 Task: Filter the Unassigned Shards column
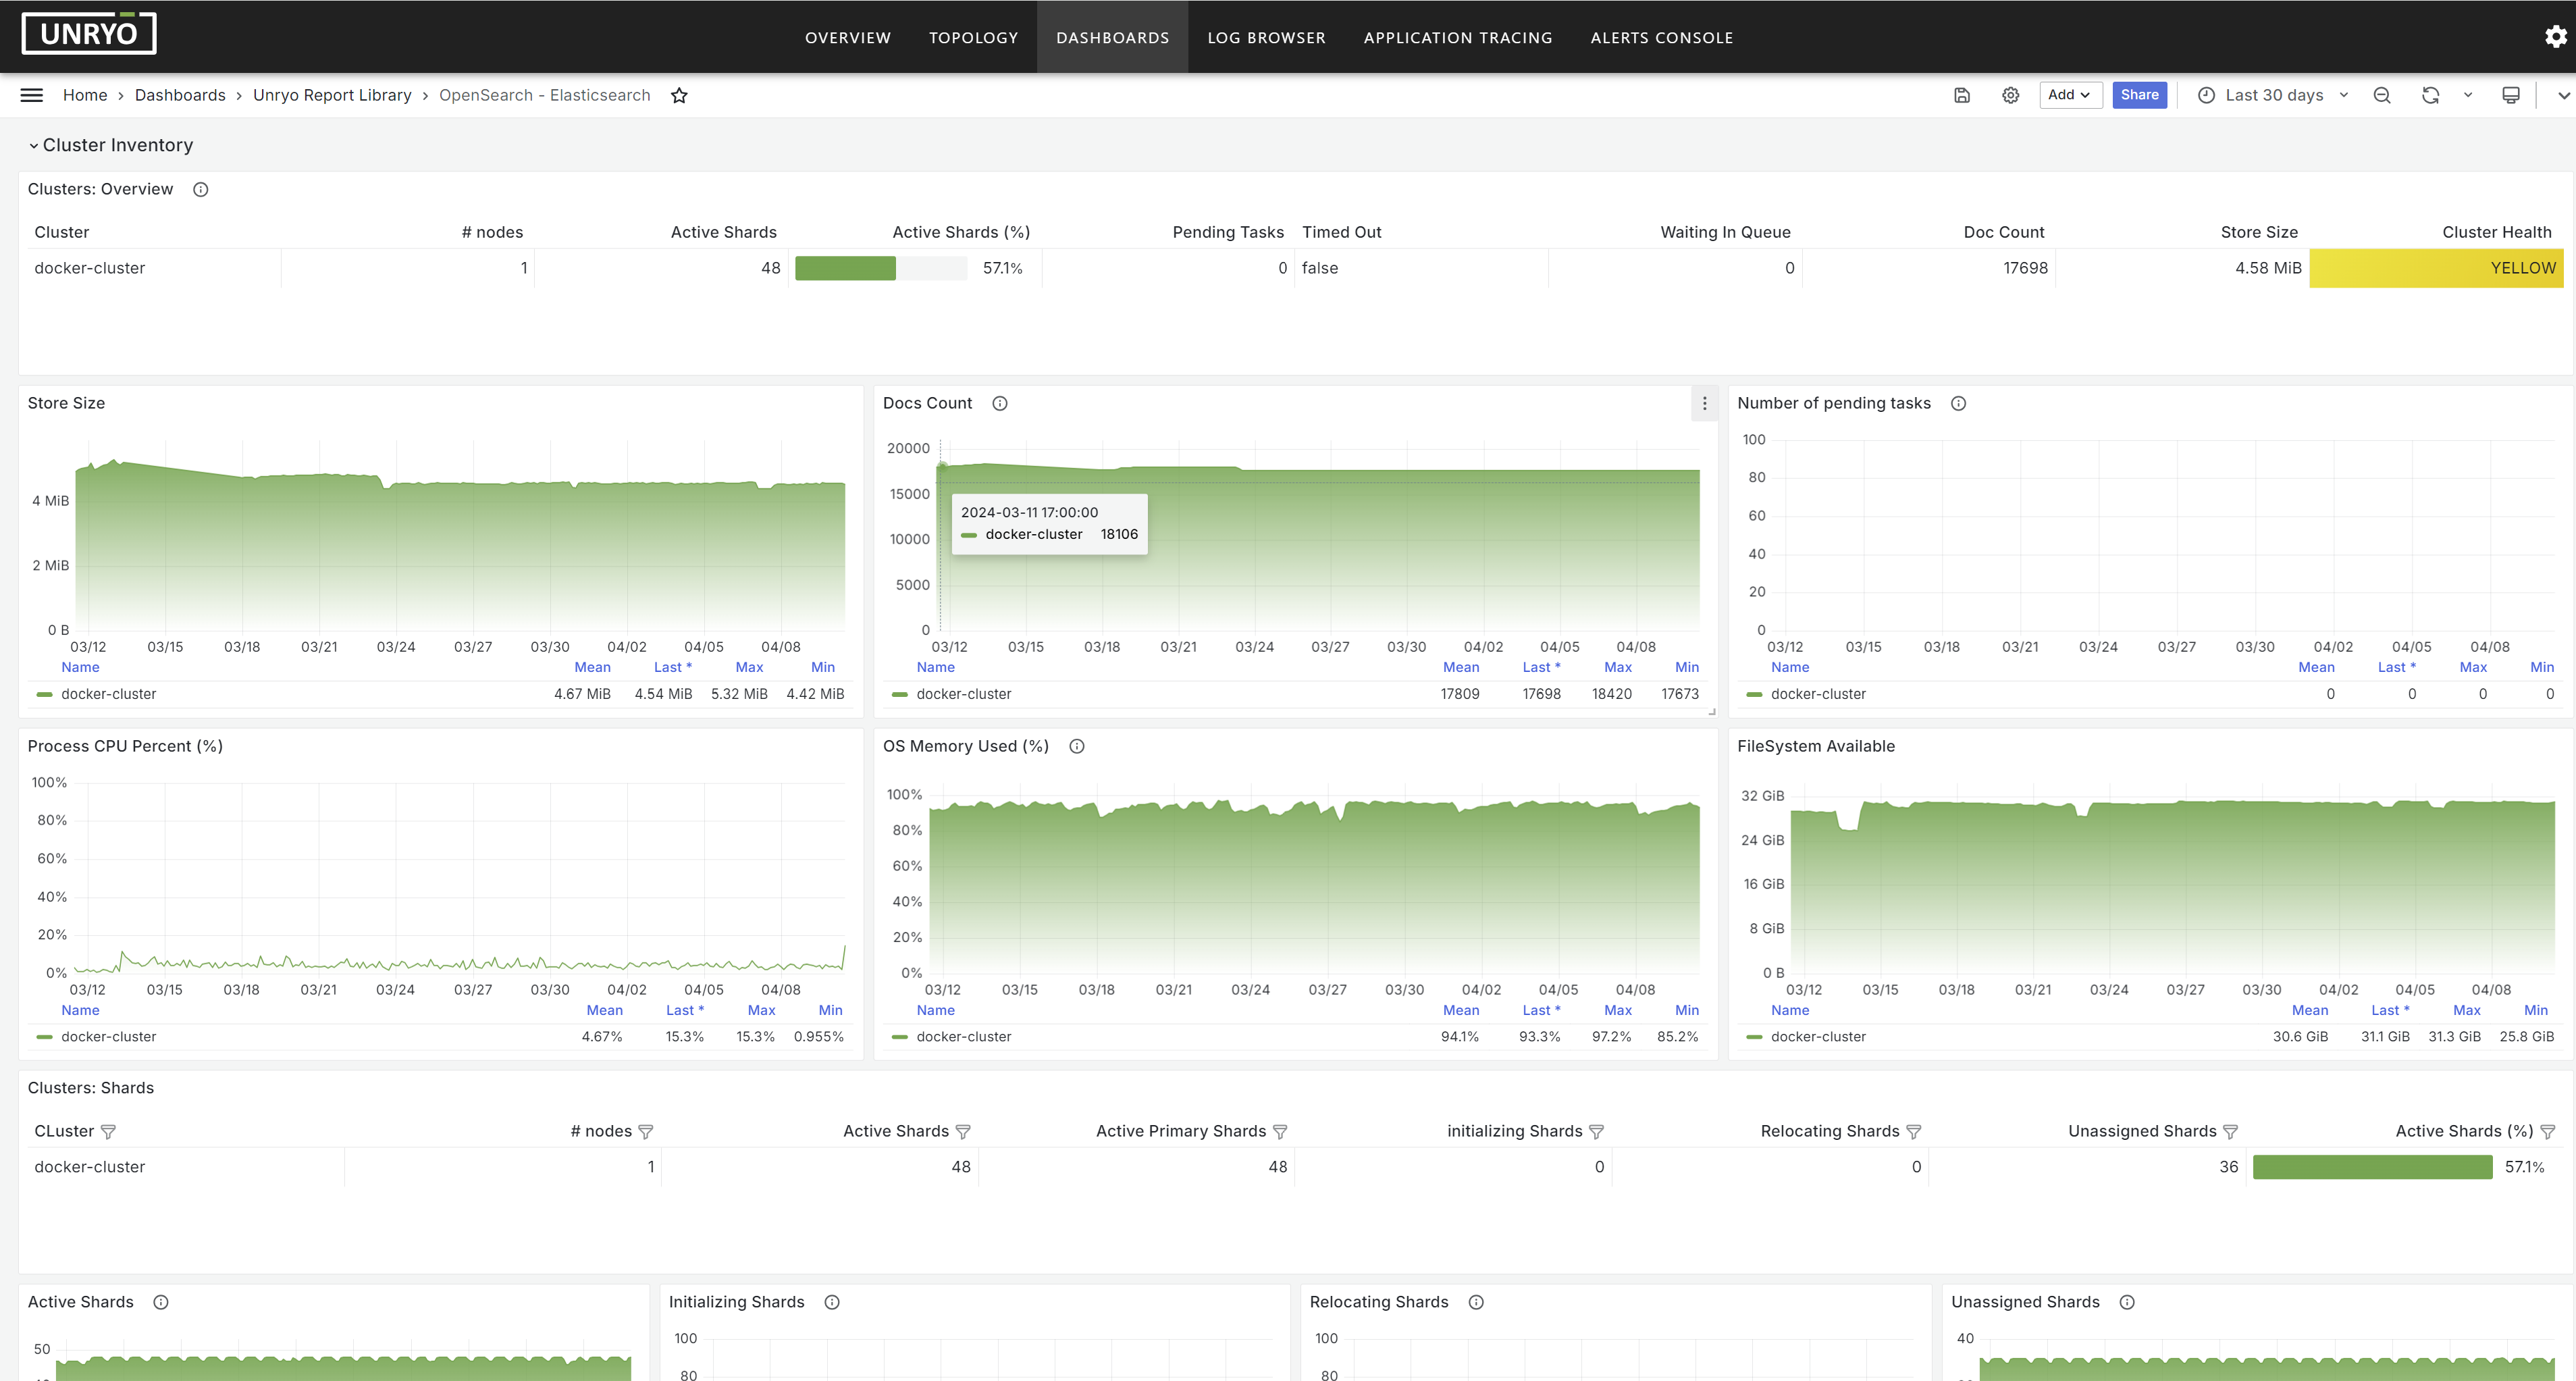click(2230, 1131)
